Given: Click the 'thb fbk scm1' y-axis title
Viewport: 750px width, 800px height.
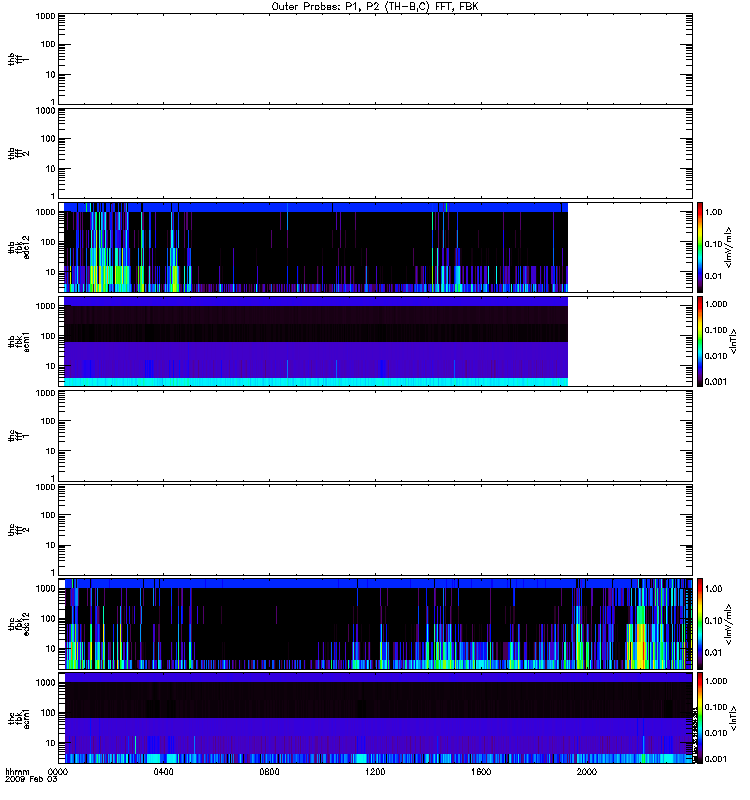Looking at the screenshot, I should [18, 341].
